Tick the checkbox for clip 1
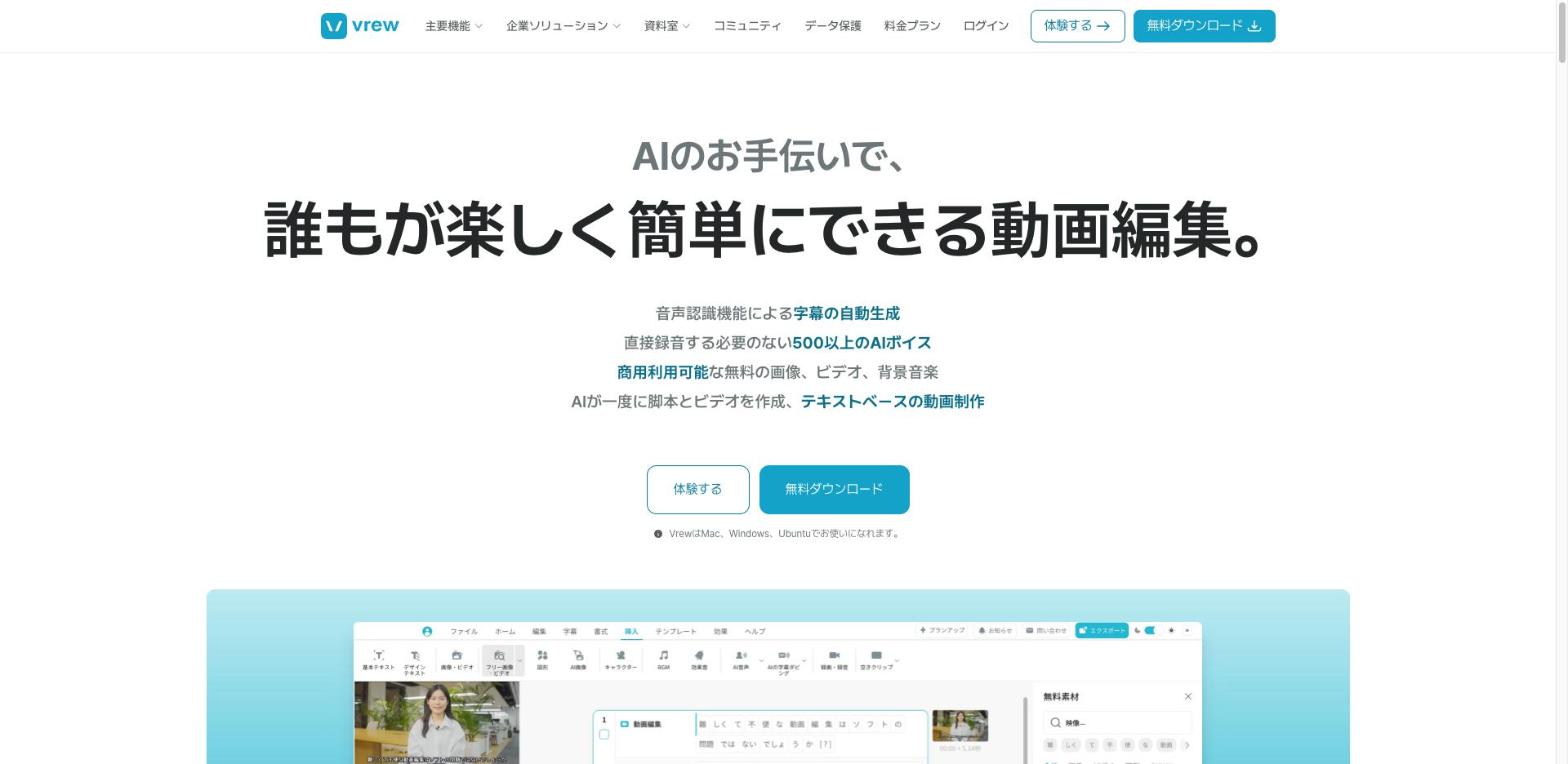Screen dimensions: 1568x764 tap(604, 735)
